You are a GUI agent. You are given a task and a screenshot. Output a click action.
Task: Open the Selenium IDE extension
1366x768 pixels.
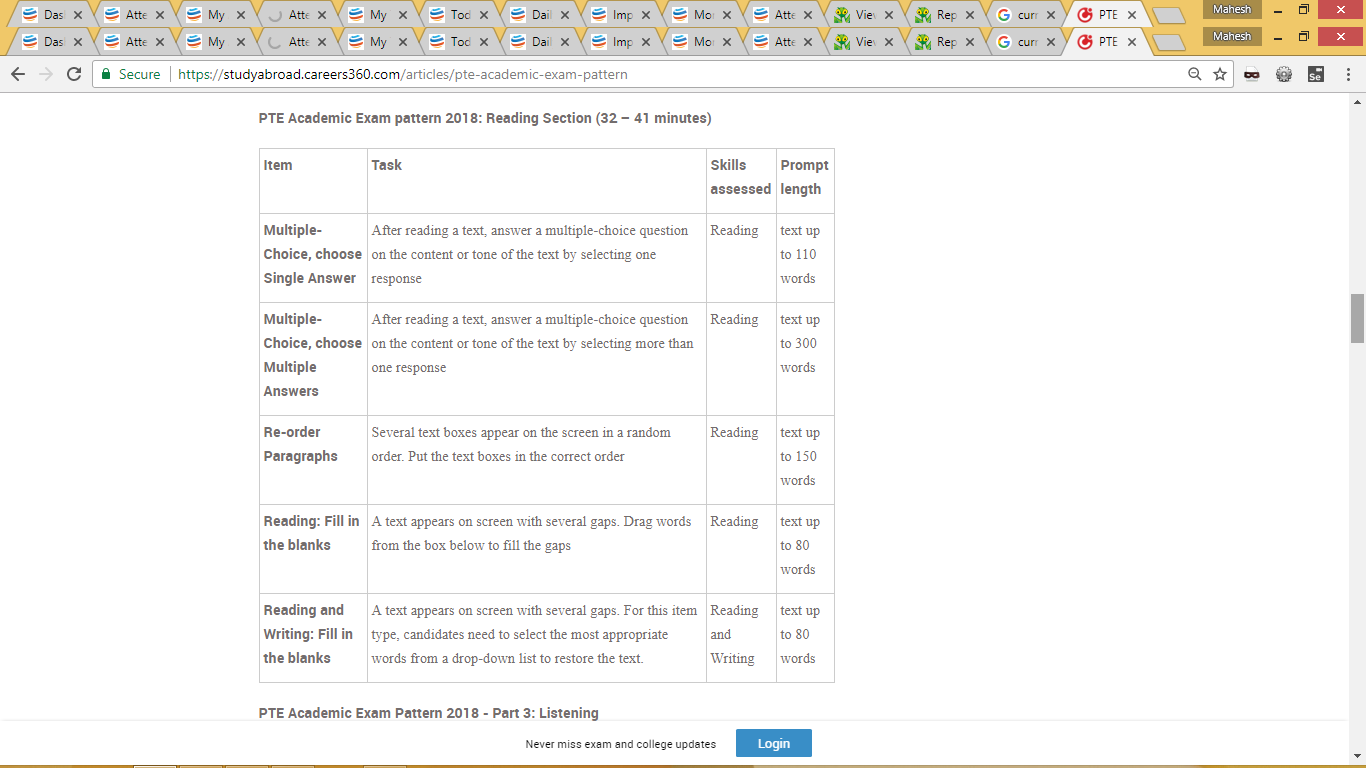(x=1315, y=74)
